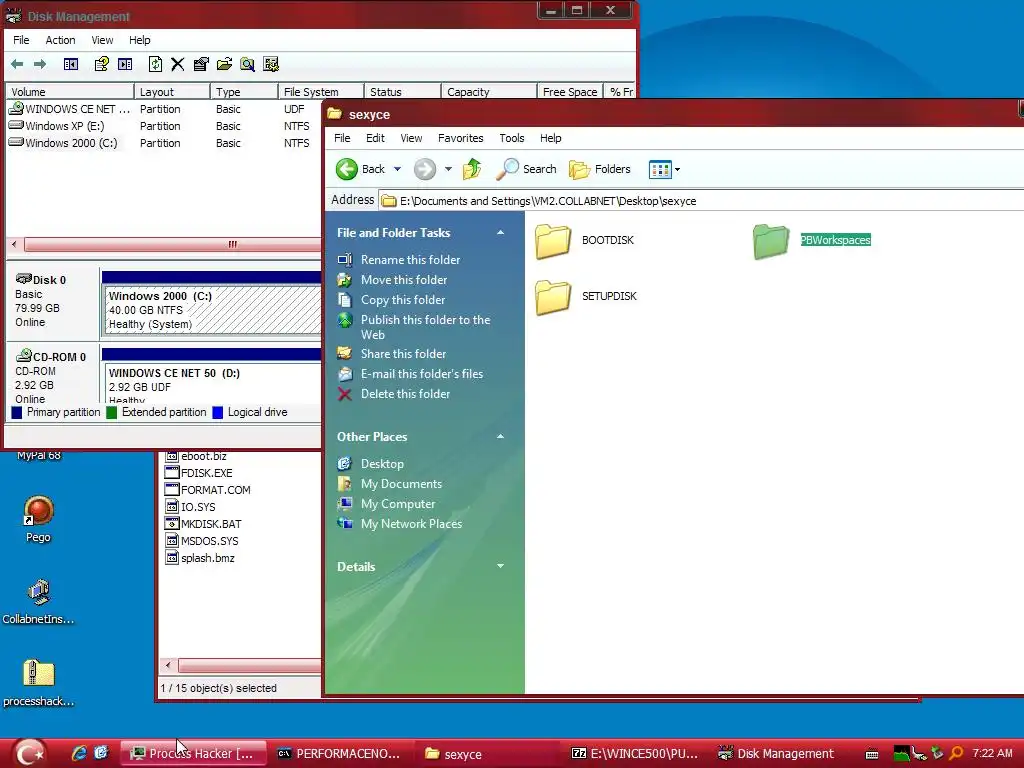The width and height of the screenshot is (1024, 768).
Task: Open the View menu in Disk Management
Action: pos(102,40)
